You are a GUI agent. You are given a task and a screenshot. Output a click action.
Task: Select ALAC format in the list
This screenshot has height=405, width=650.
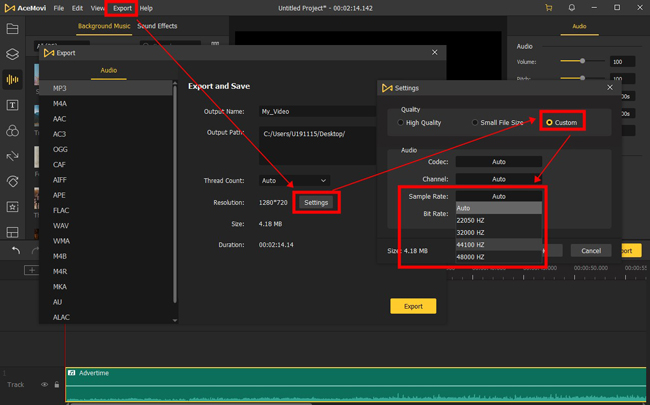[x=106, y=317]
